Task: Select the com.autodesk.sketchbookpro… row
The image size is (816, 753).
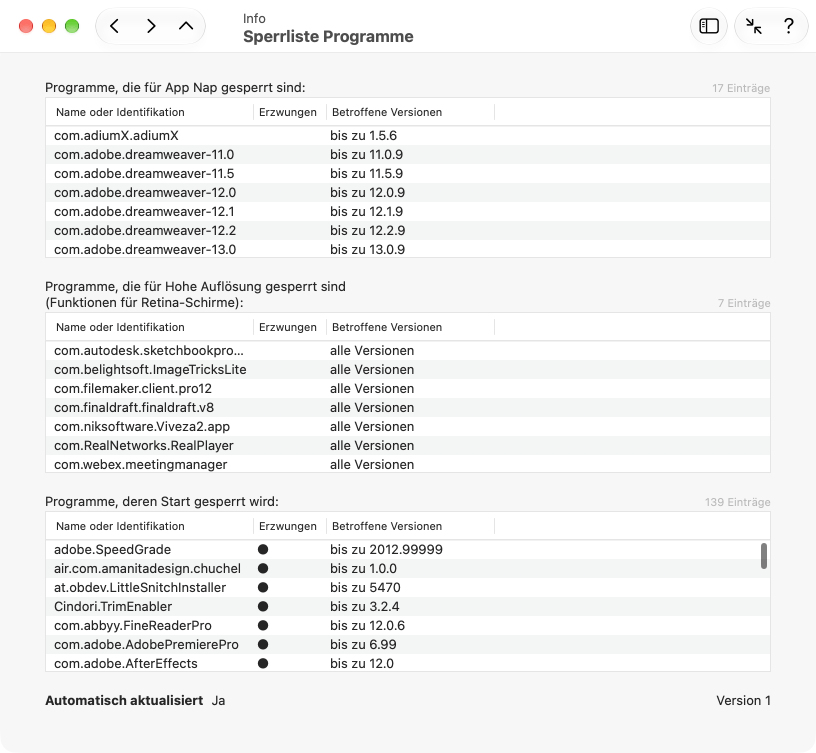Action: pos(408,351)
